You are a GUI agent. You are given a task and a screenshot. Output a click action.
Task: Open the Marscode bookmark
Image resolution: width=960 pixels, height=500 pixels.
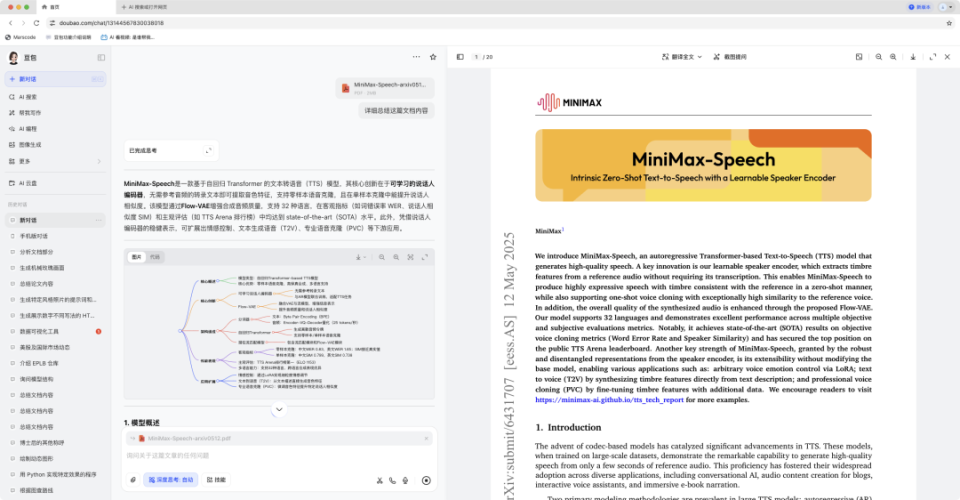coord(21,37)
